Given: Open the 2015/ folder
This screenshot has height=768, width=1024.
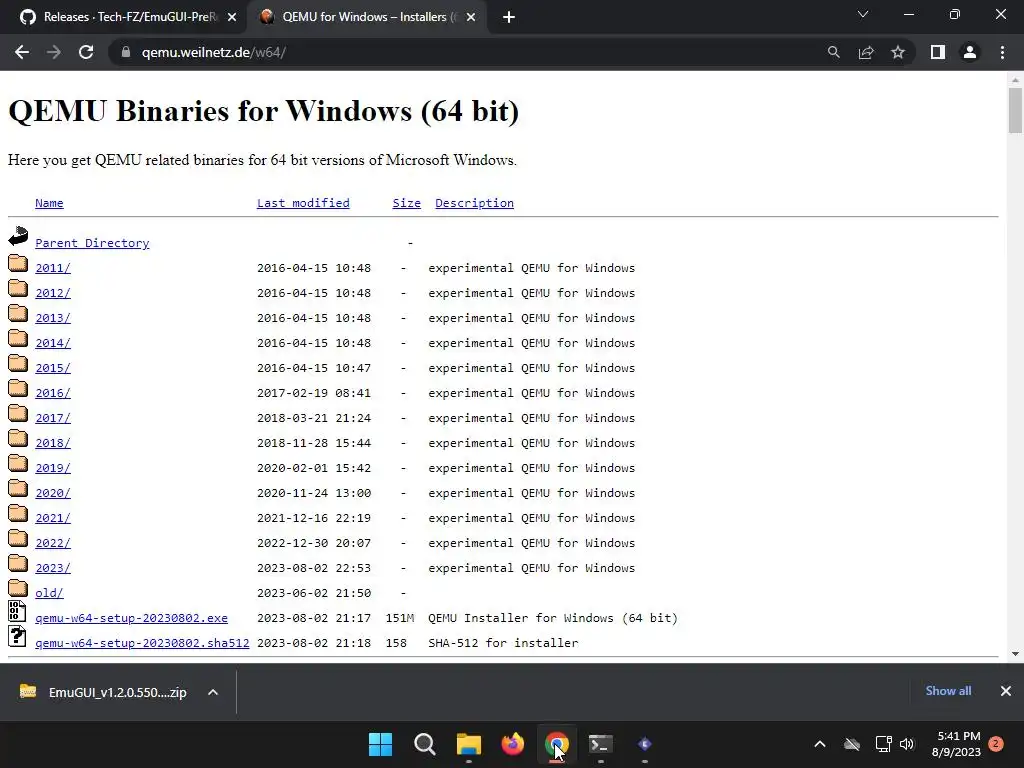Looking at the screenshot, I should [x=53, y=368].
